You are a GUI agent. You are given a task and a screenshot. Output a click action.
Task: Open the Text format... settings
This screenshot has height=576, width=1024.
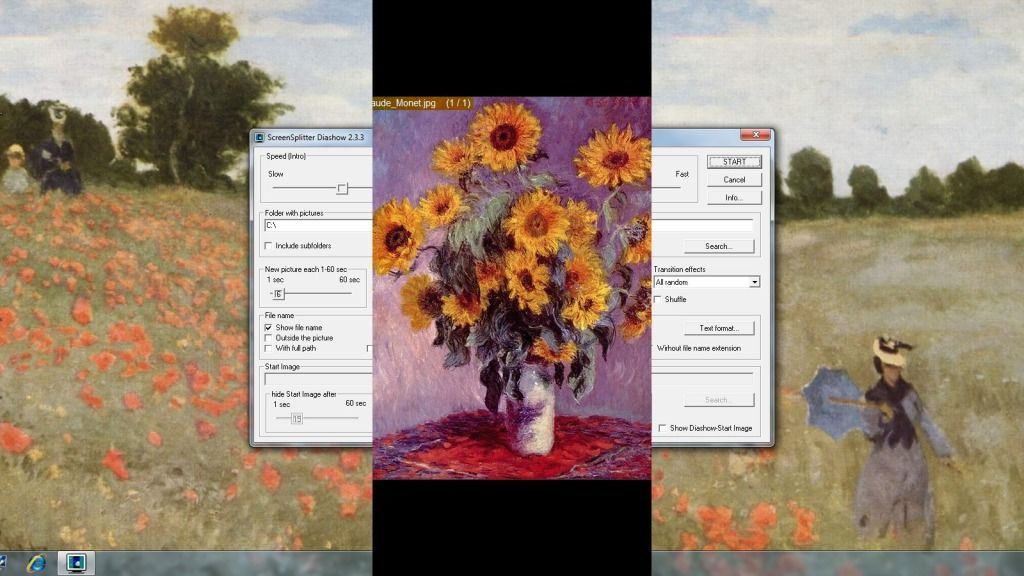tap(719, 328)
